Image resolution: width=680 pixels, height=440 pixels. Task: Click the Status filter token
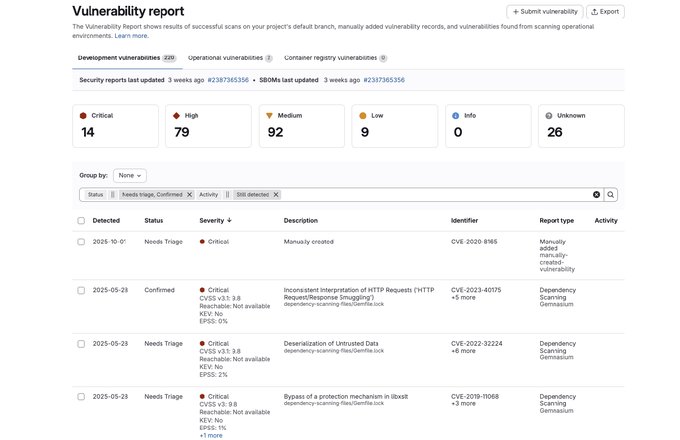click(95, 195)
